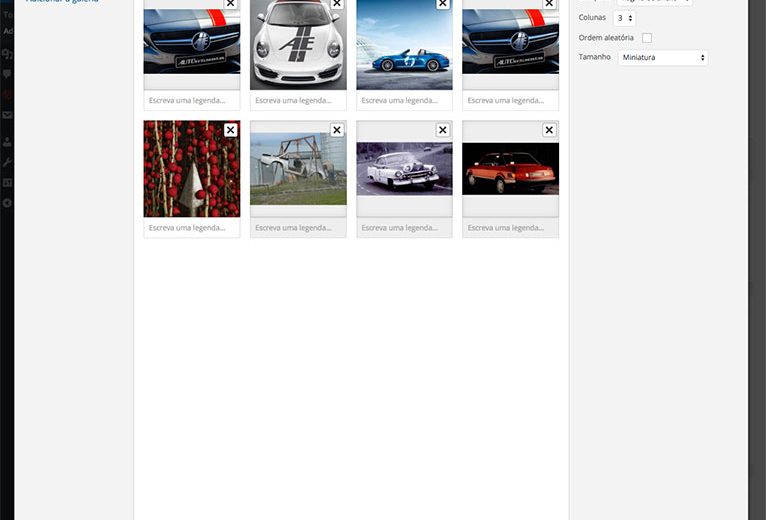Click caption field under white Porsche image
This screenshot has height=520, width=766.
point(298,101)
